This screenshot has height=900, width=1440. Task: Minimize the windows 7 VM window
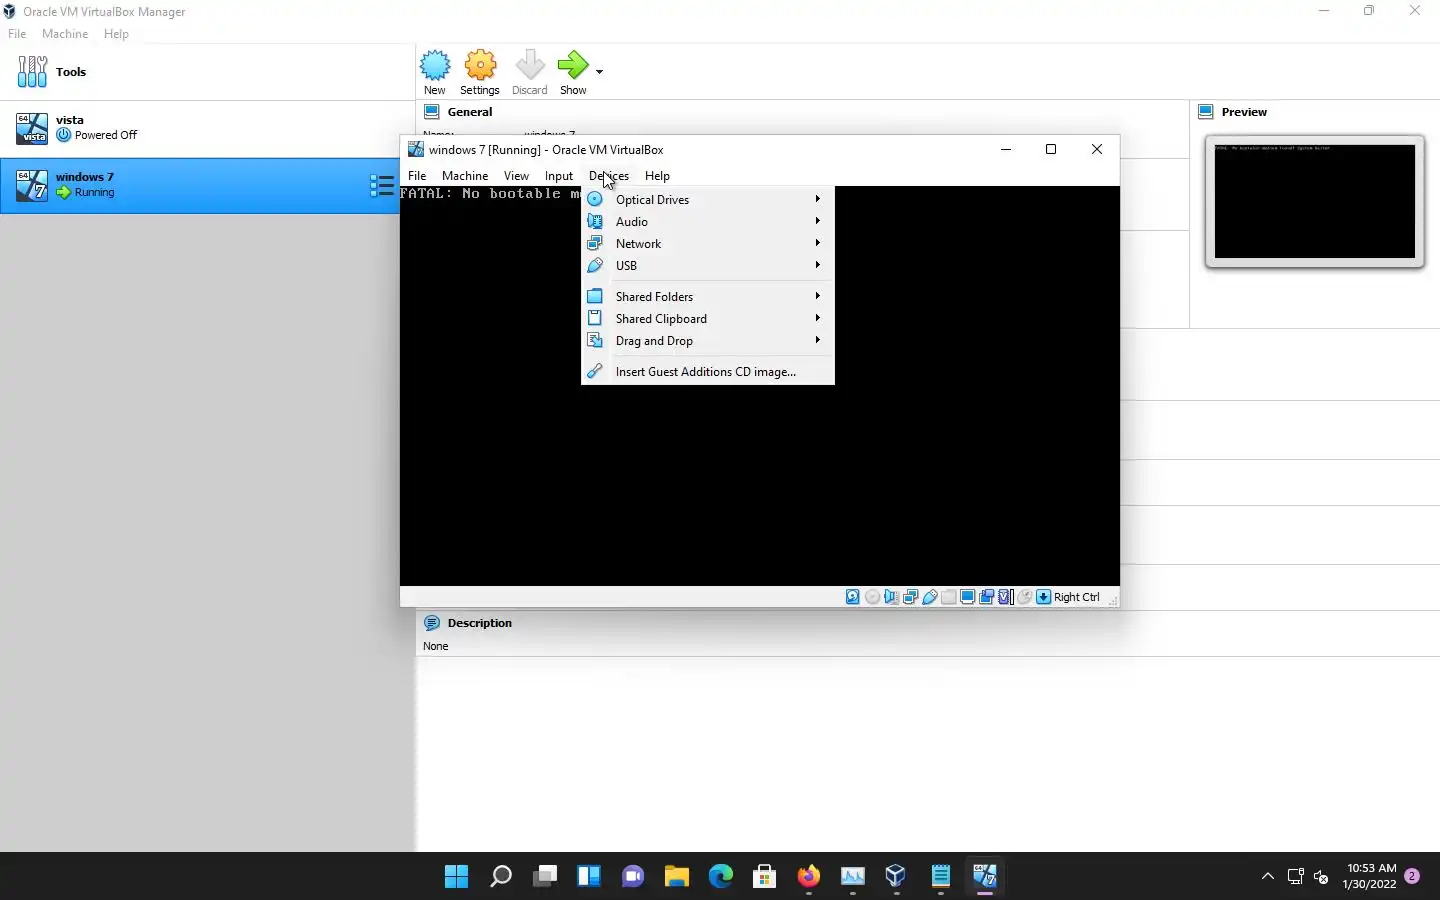(x=1006, y=149)
